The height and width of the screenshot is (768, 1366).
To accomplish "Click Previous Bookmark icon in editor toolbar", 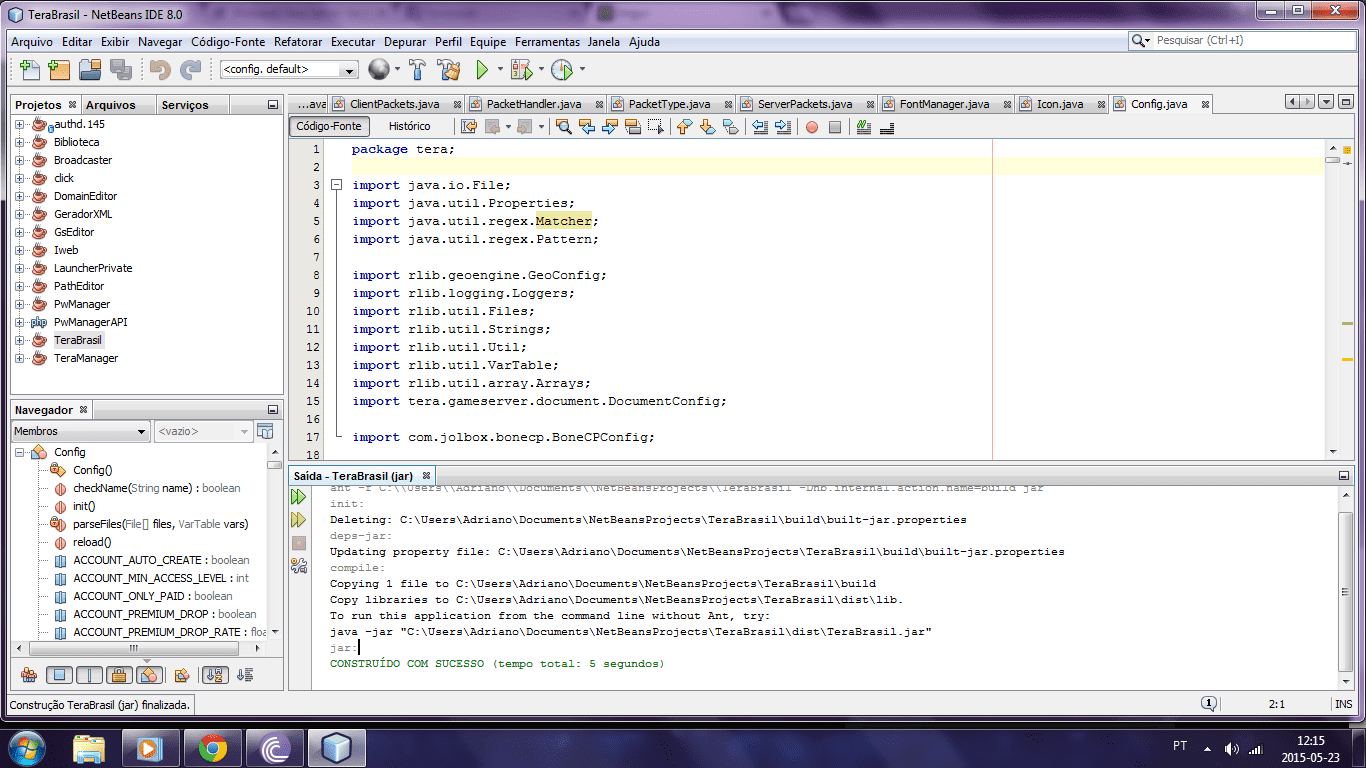I will click(x=685, y=127).
